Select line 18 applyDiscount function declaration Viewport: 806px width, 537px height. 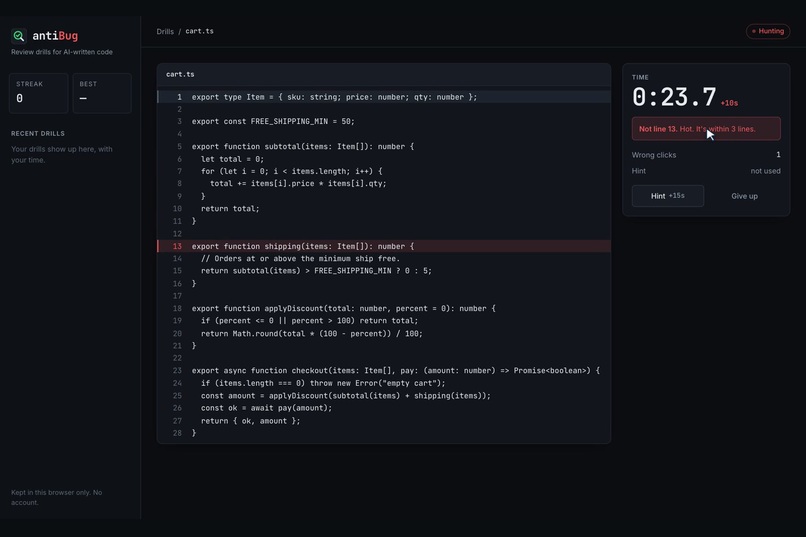coord(384,308)
